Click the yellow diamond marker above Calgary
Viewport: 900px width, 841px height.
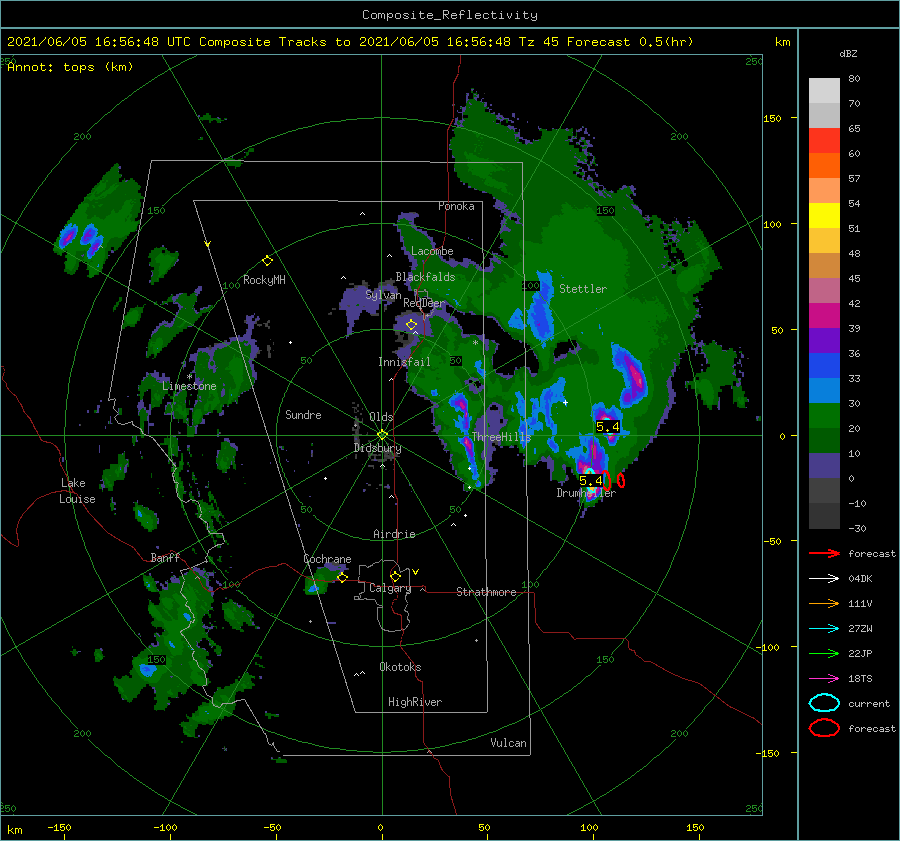[395, 576]
